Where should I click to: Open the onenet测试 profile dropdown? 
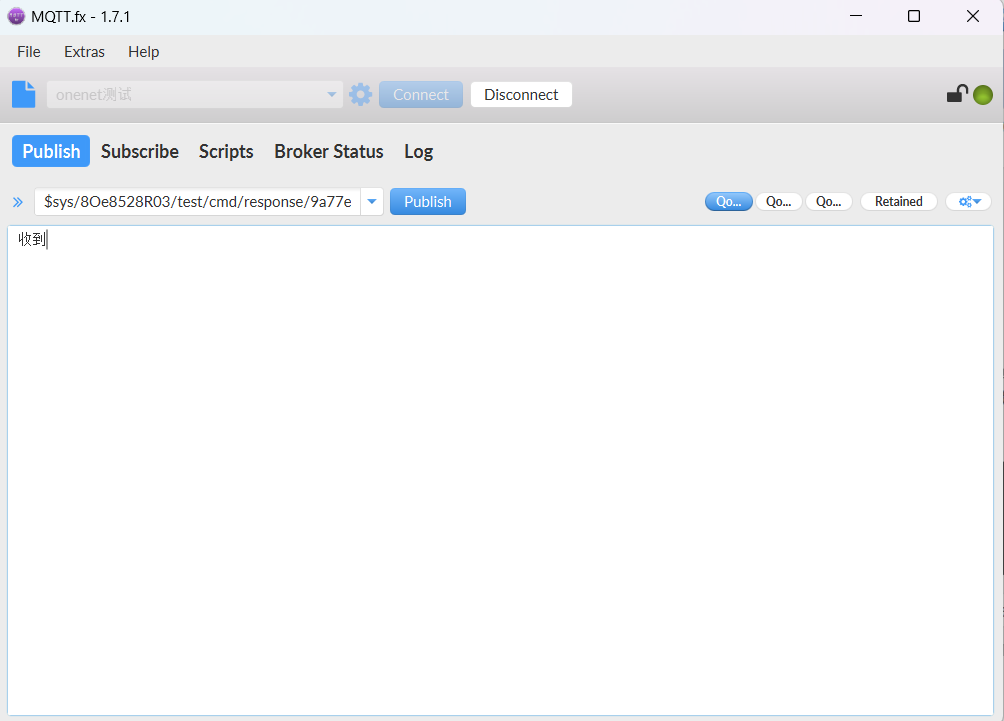point(195,95)
